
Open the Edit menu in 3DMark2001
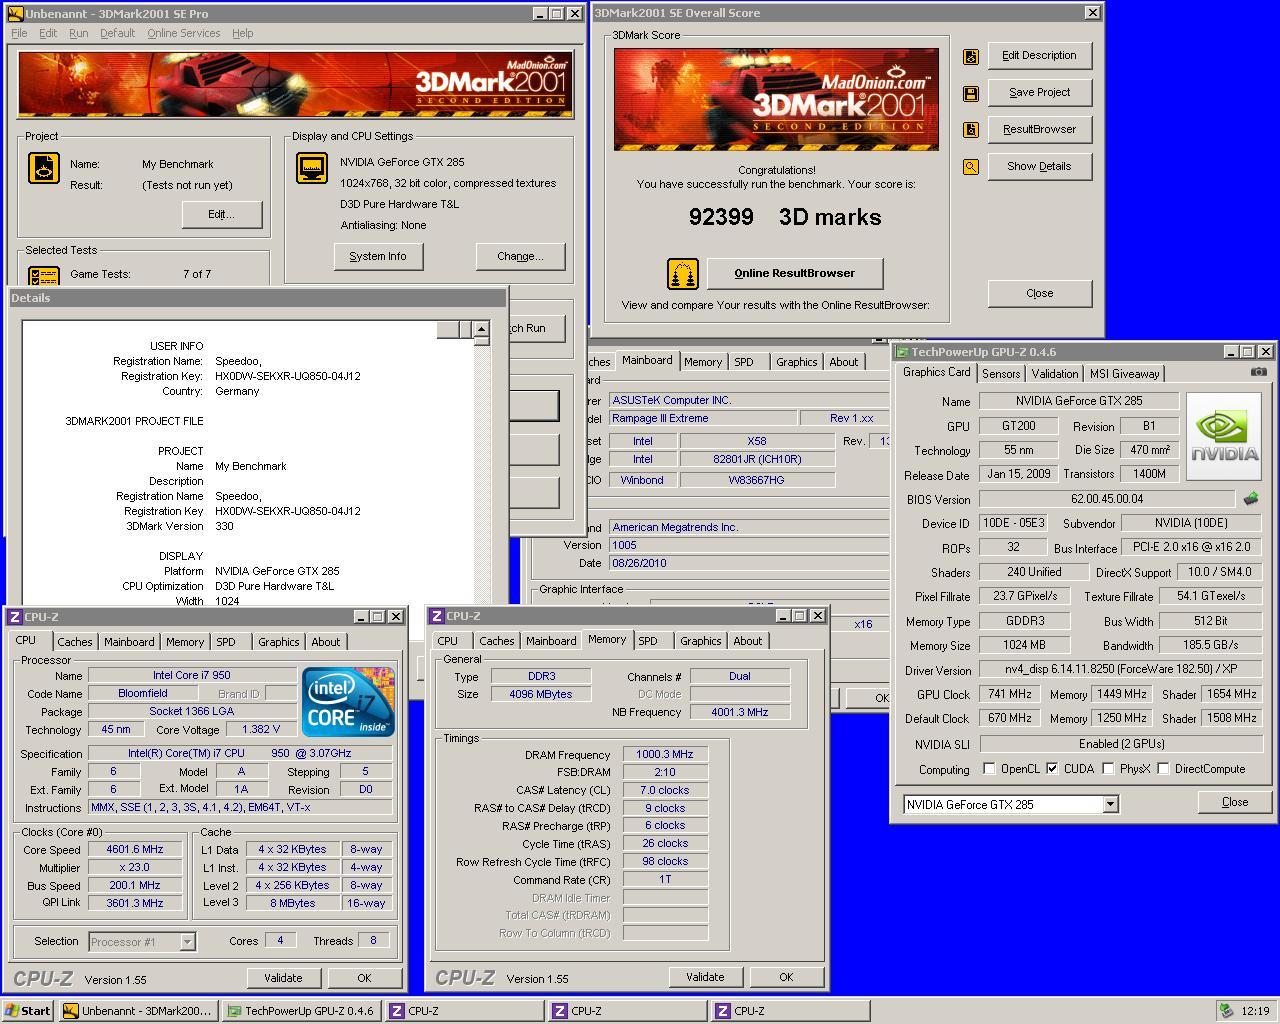(x=48, y=33)
